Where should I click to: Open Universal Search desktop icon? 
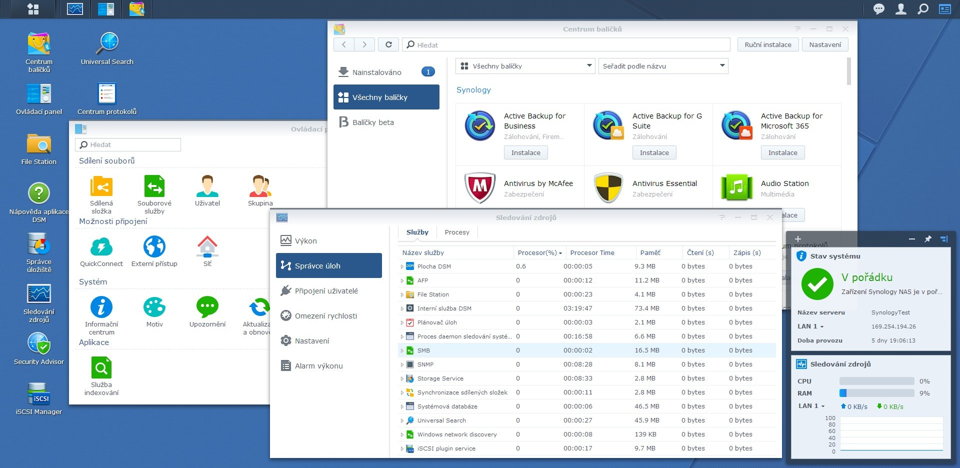[107, 43]
